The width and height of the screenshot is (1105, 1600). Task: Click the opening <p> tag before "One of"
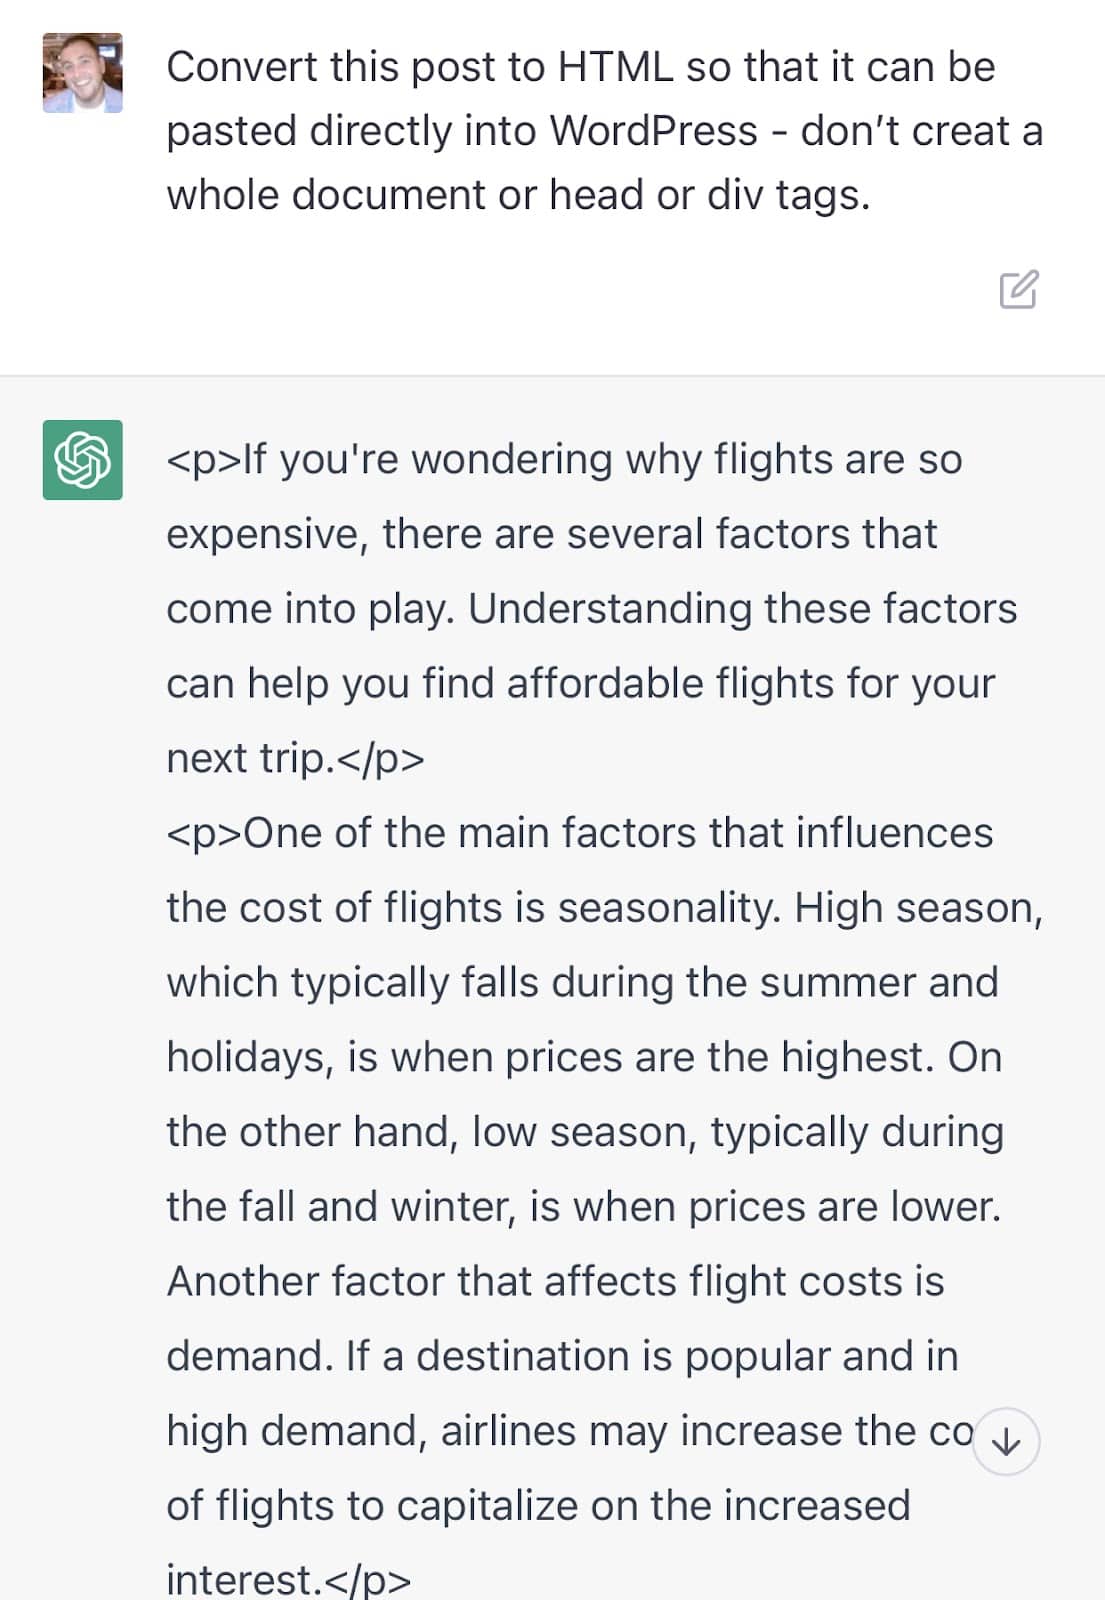coord(204,834)
